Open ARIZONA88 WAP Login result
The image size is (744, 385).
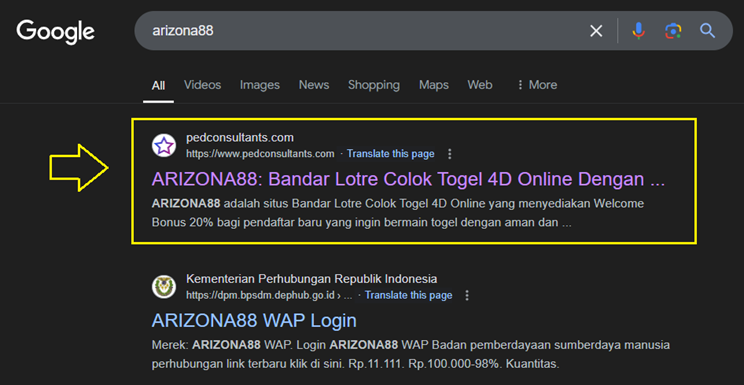[254, 321]
